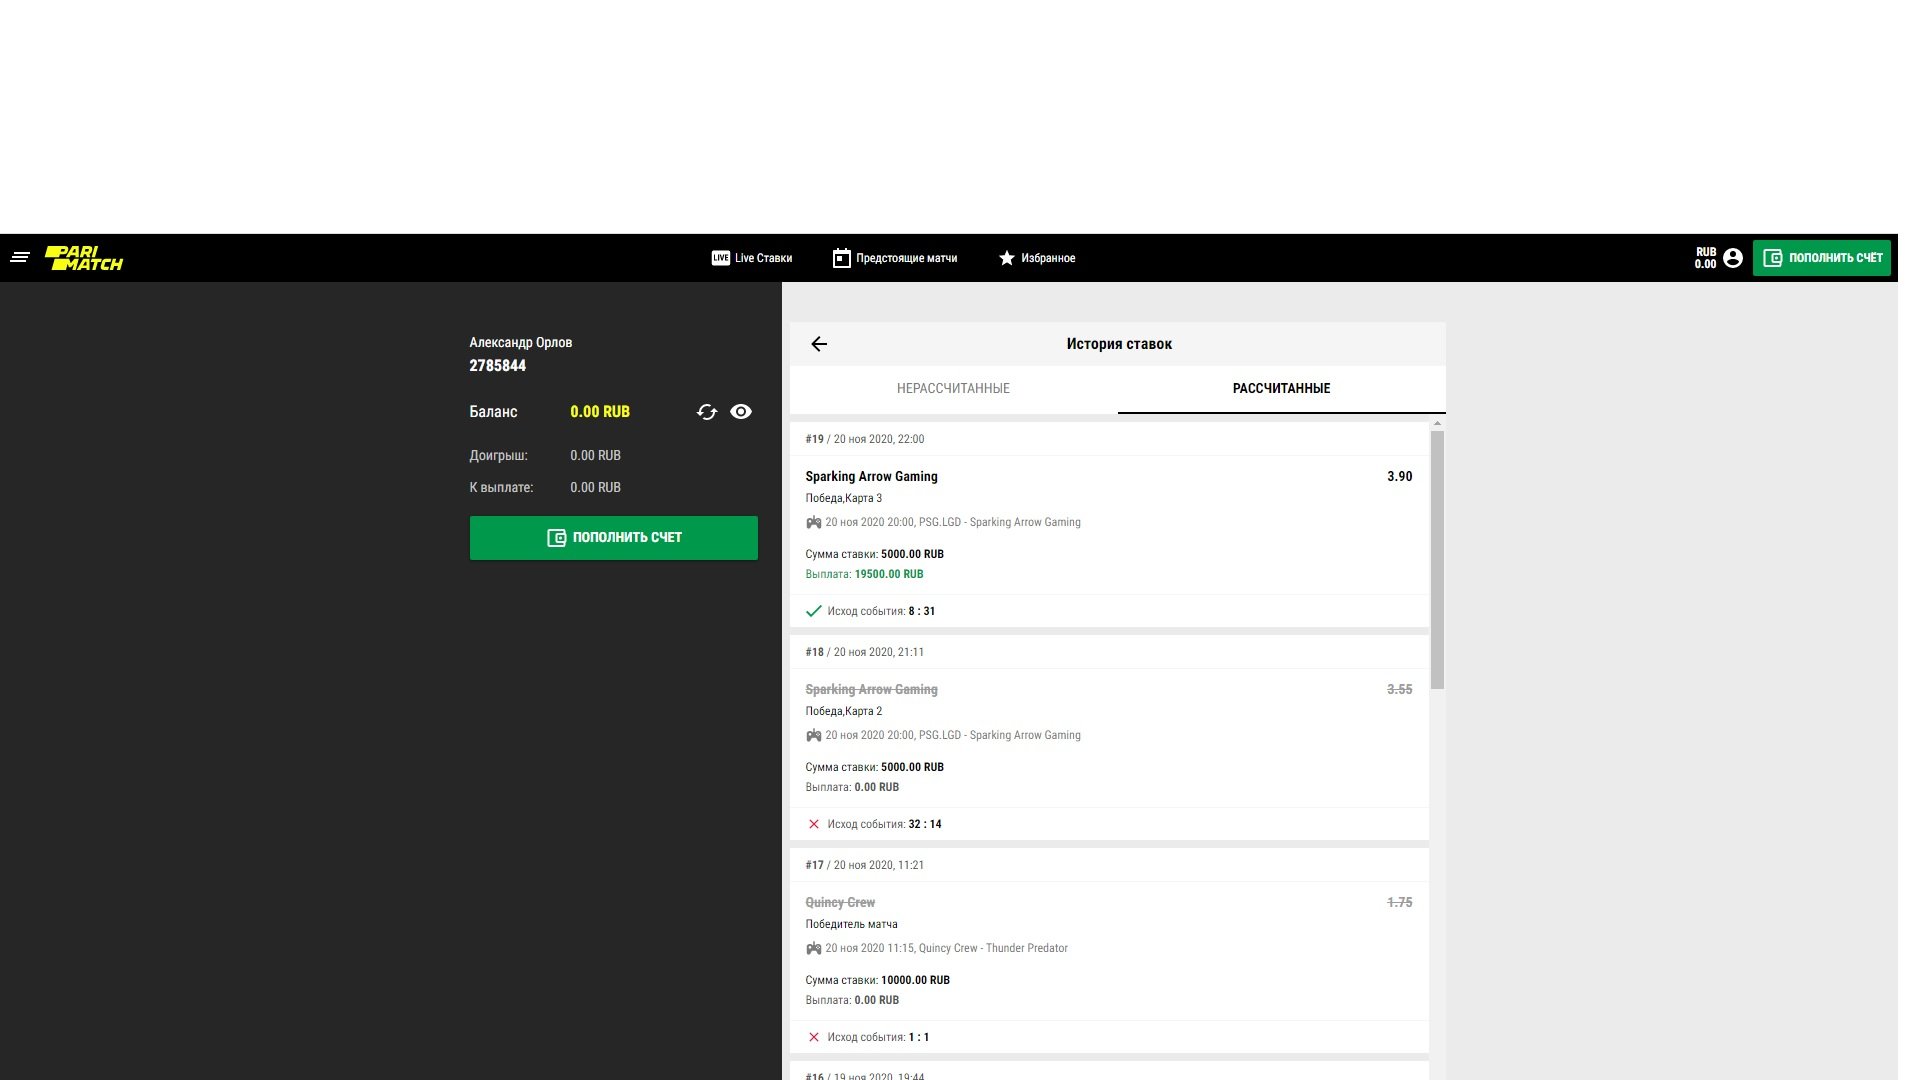This screenshot has width=1920, height=1080.
Task: Click gamepad icon in bet #19 event
Action: coord(814,522)
